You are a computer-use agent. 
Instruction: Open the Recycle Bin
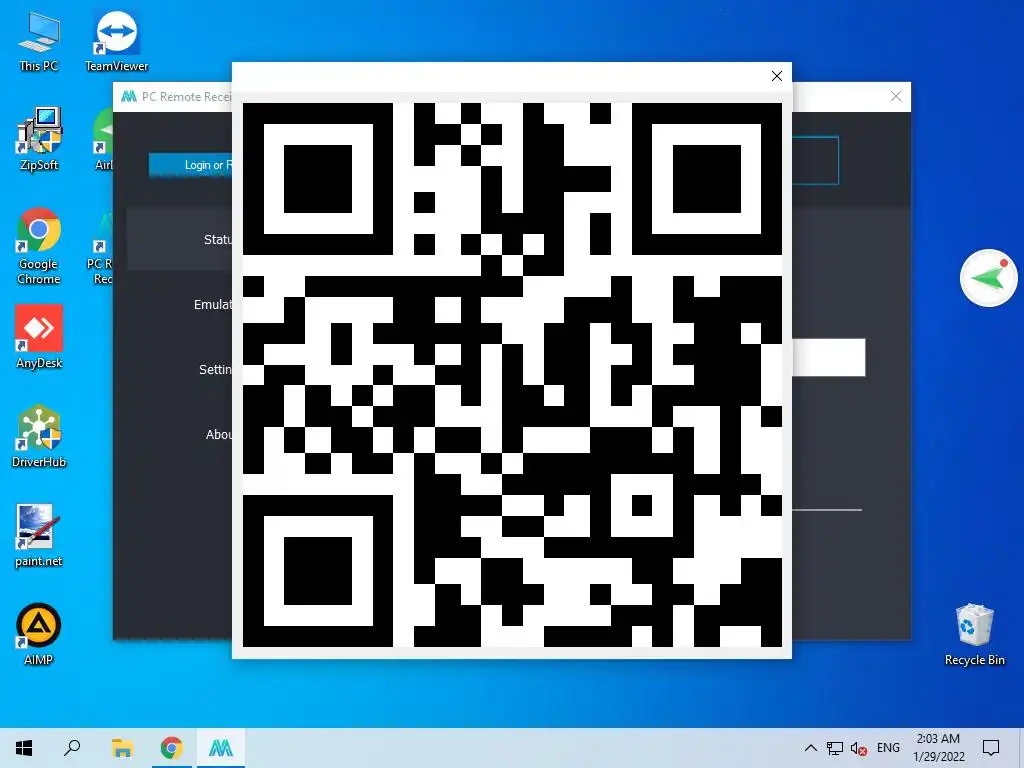click(974, 635)
